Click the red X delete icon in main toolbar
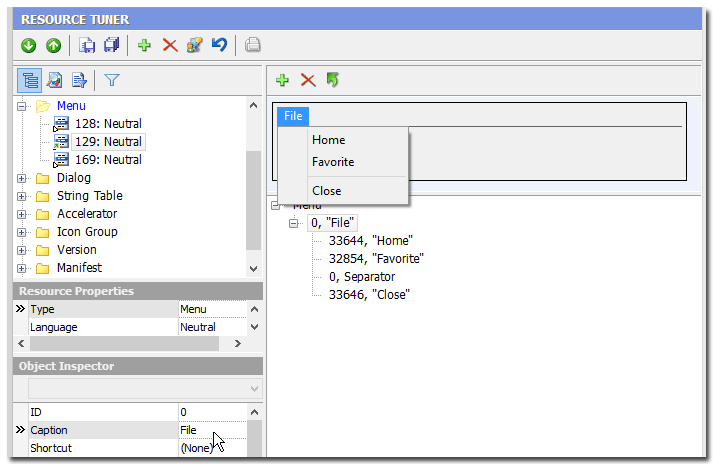This screenshot has width=713, height=464. pyautogui.click(x=169, y=45)
